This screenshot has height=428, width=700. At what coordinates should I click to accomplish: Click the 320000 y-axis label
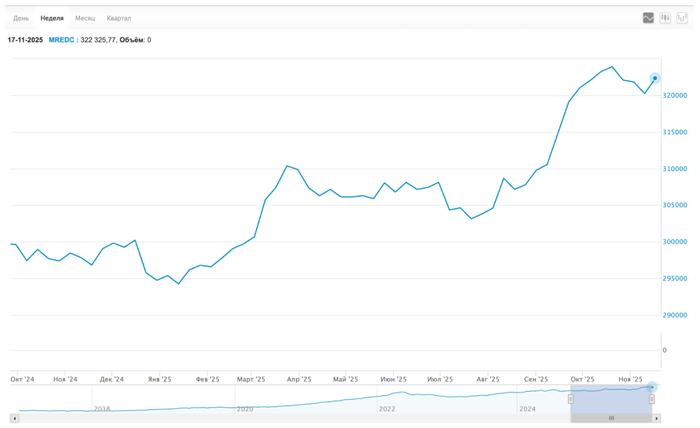(x=678, y=96)
